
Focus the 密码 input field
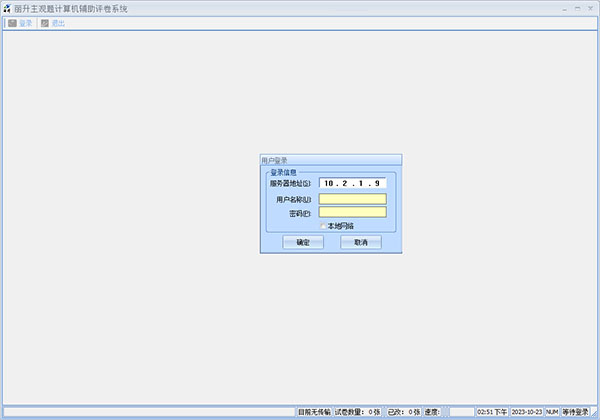[x=353, y=212]
